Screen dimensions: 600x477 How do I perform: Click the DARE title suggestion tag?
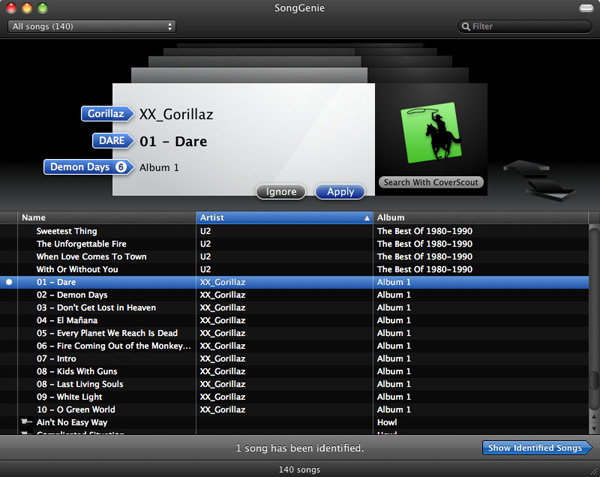pos(113,141)
